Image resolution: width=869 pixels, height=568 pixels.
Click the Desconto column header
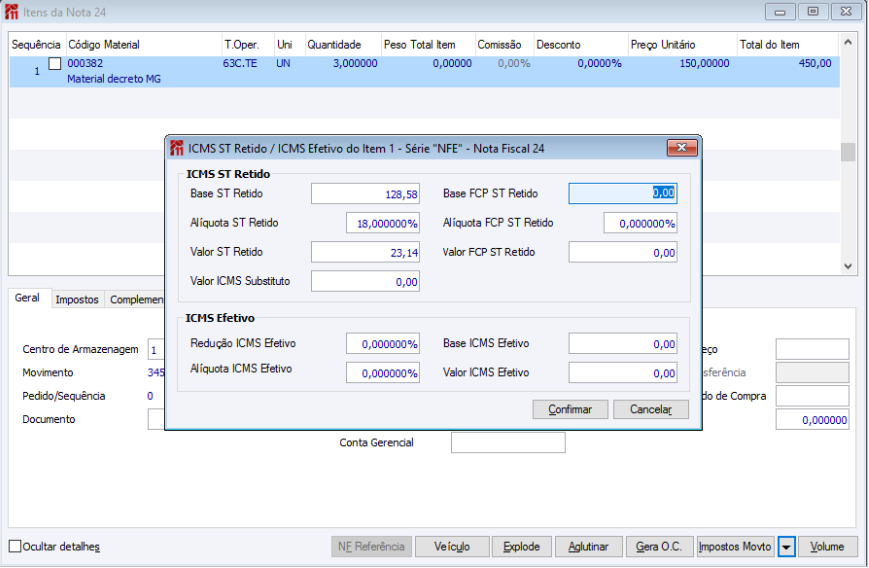[580, 45]
